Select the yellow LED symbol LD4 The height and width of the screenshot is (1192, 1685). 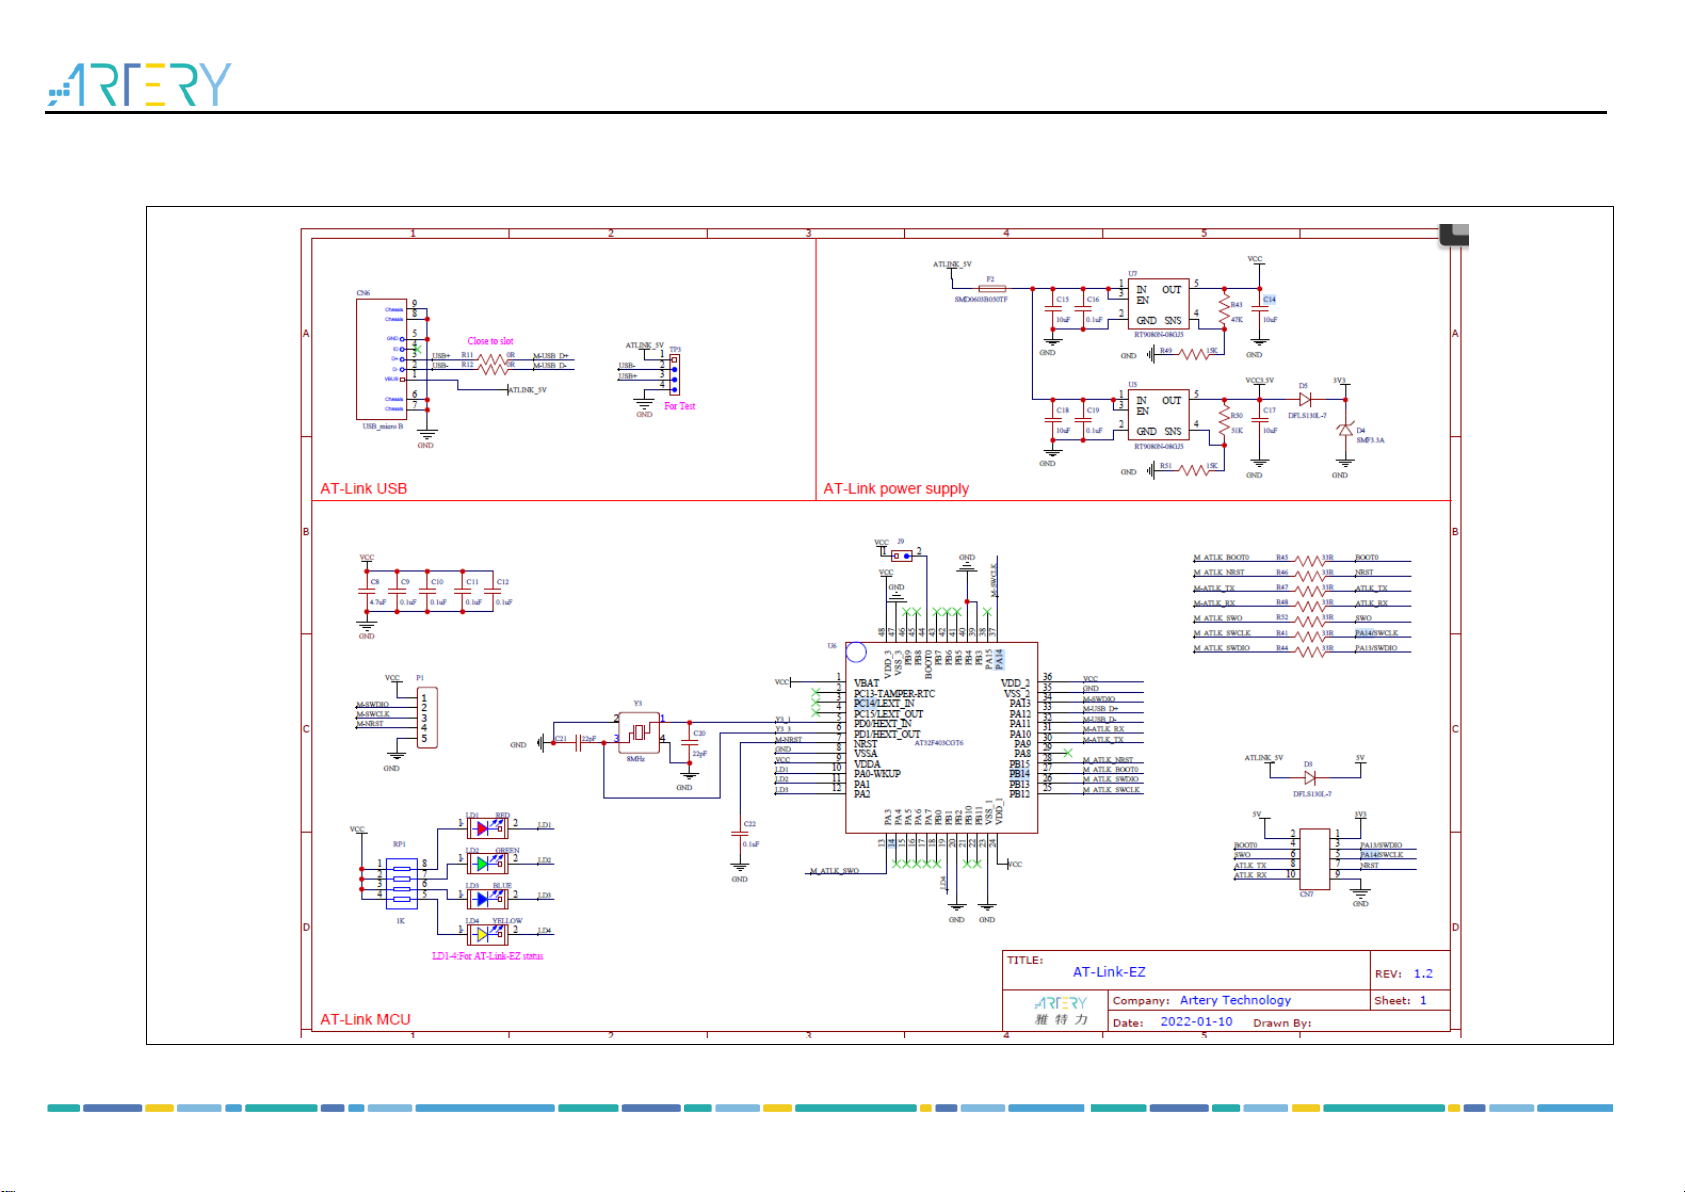tap(487, 933)
